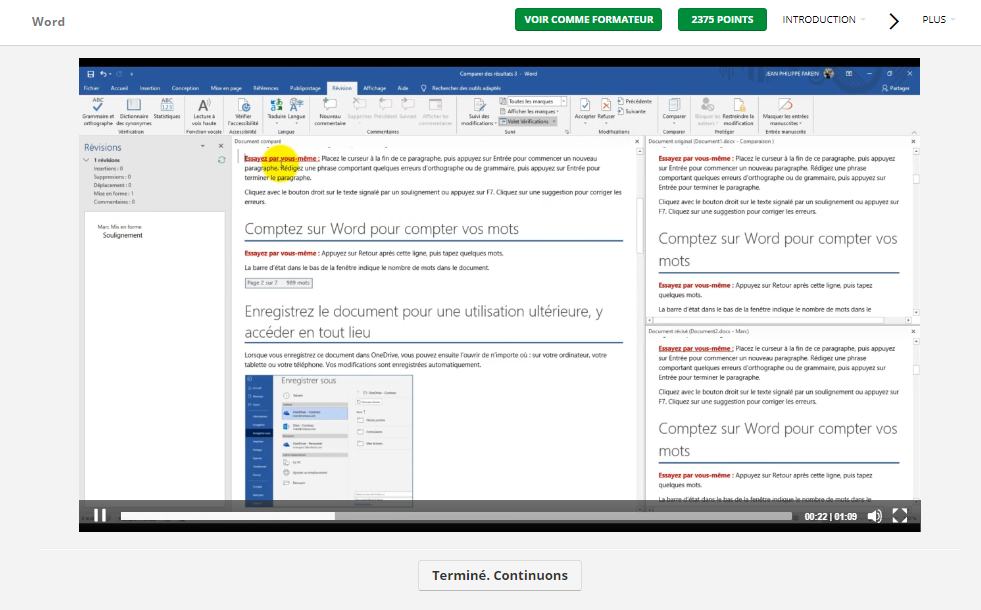Viewport: 981px width, 610px height.
Task: Switch to the Accueil tab
Action: (x=119, y=88)
